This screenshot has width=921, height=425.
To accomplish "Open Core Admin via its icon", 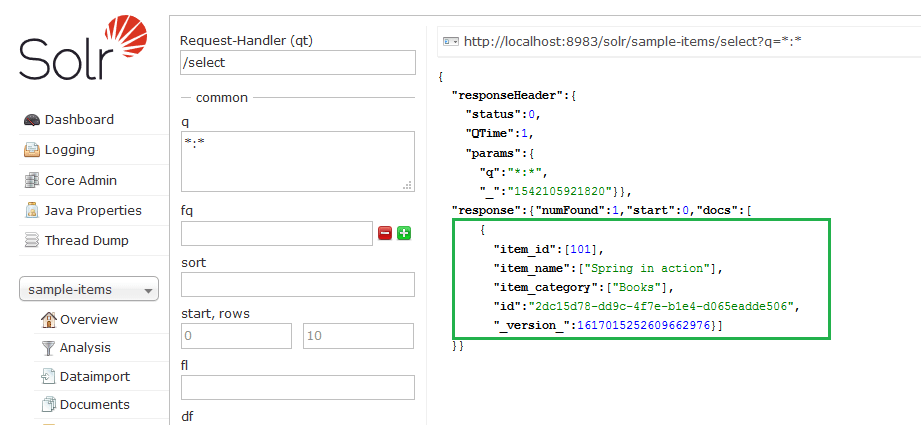I will tap(31, 181).
